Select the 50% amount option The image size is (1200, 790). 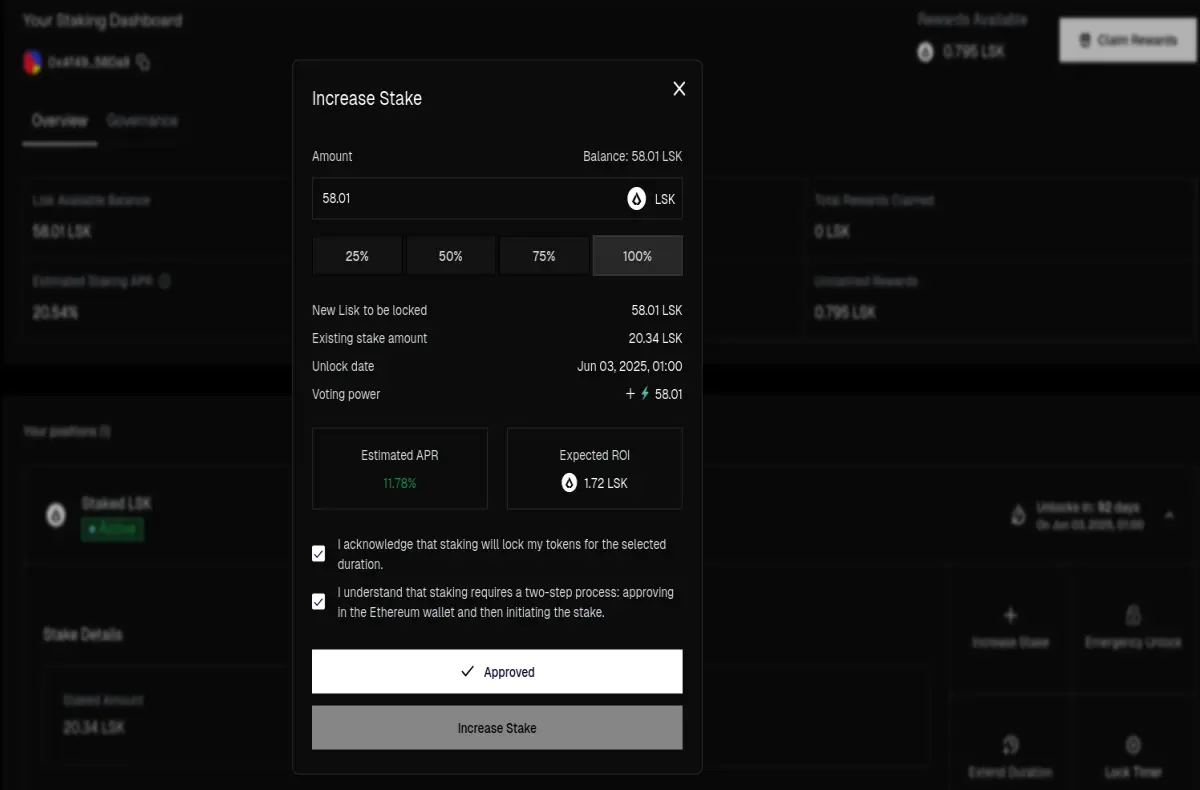coord(451,256)
